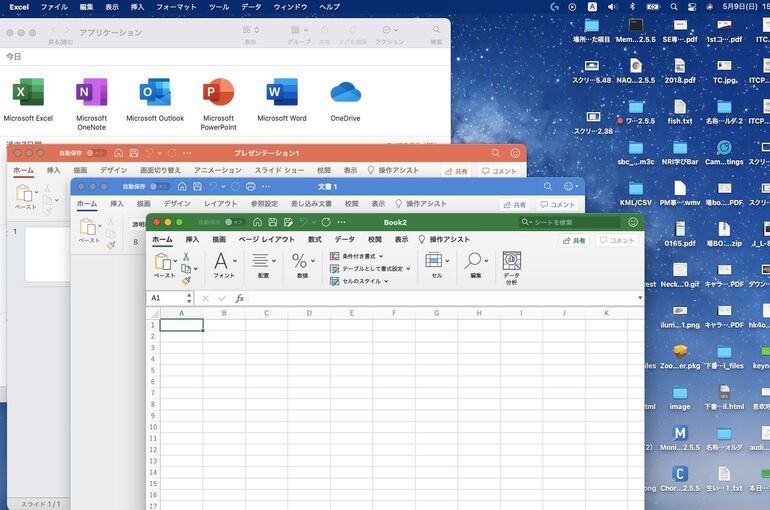Click PowerPoint home icon in title bar
The image size is (770, 510).
point(118,153)
